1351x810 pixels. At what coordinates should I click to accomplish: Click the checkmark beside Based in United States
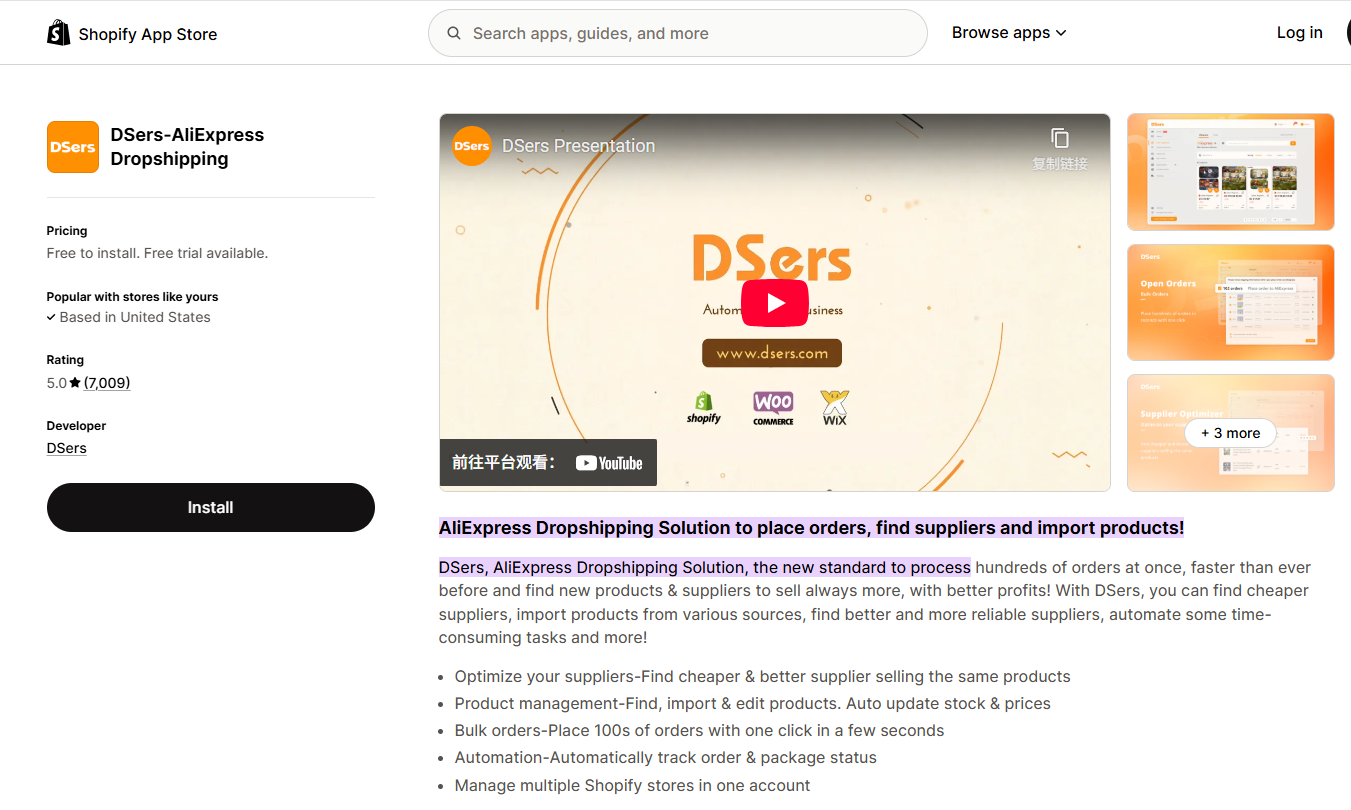[x=52, y=317]
